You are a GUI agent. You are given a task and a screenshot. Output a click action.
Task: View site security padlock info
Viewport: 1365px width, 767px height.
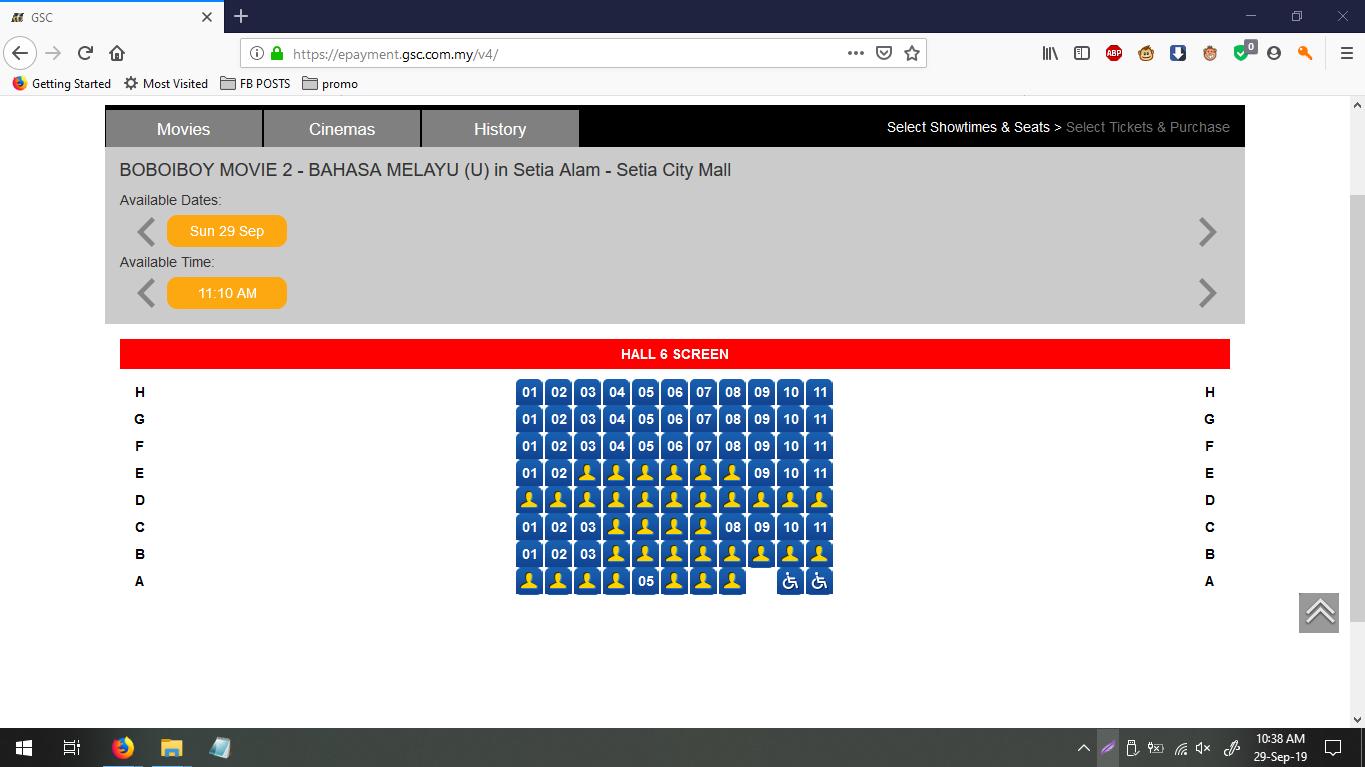pos(277,53)
